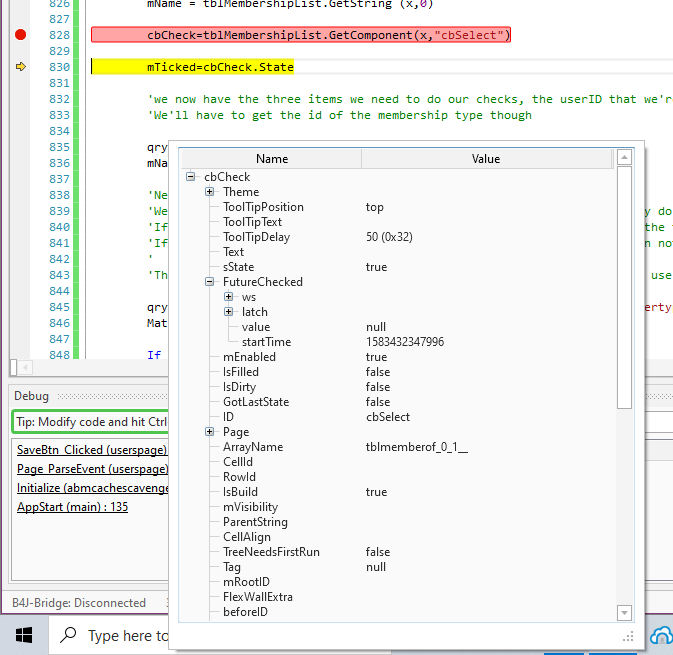Click the Value column header

486,159
